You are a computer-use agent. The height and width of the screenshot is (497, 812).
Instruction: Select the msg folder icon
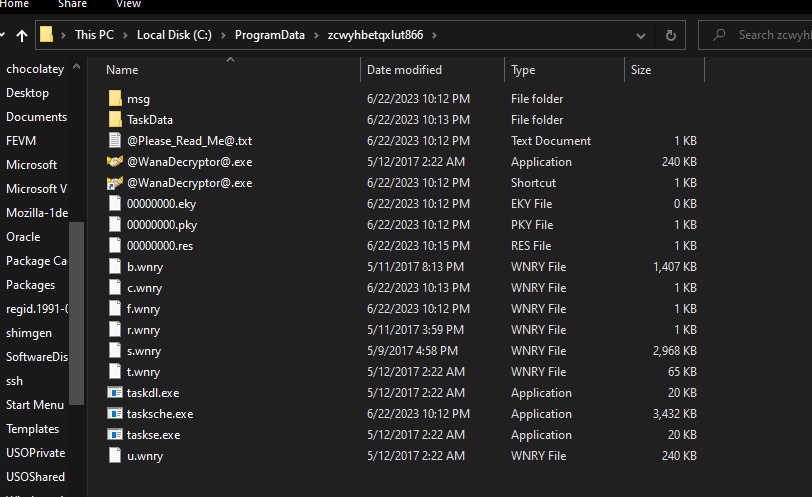[115, 99]
